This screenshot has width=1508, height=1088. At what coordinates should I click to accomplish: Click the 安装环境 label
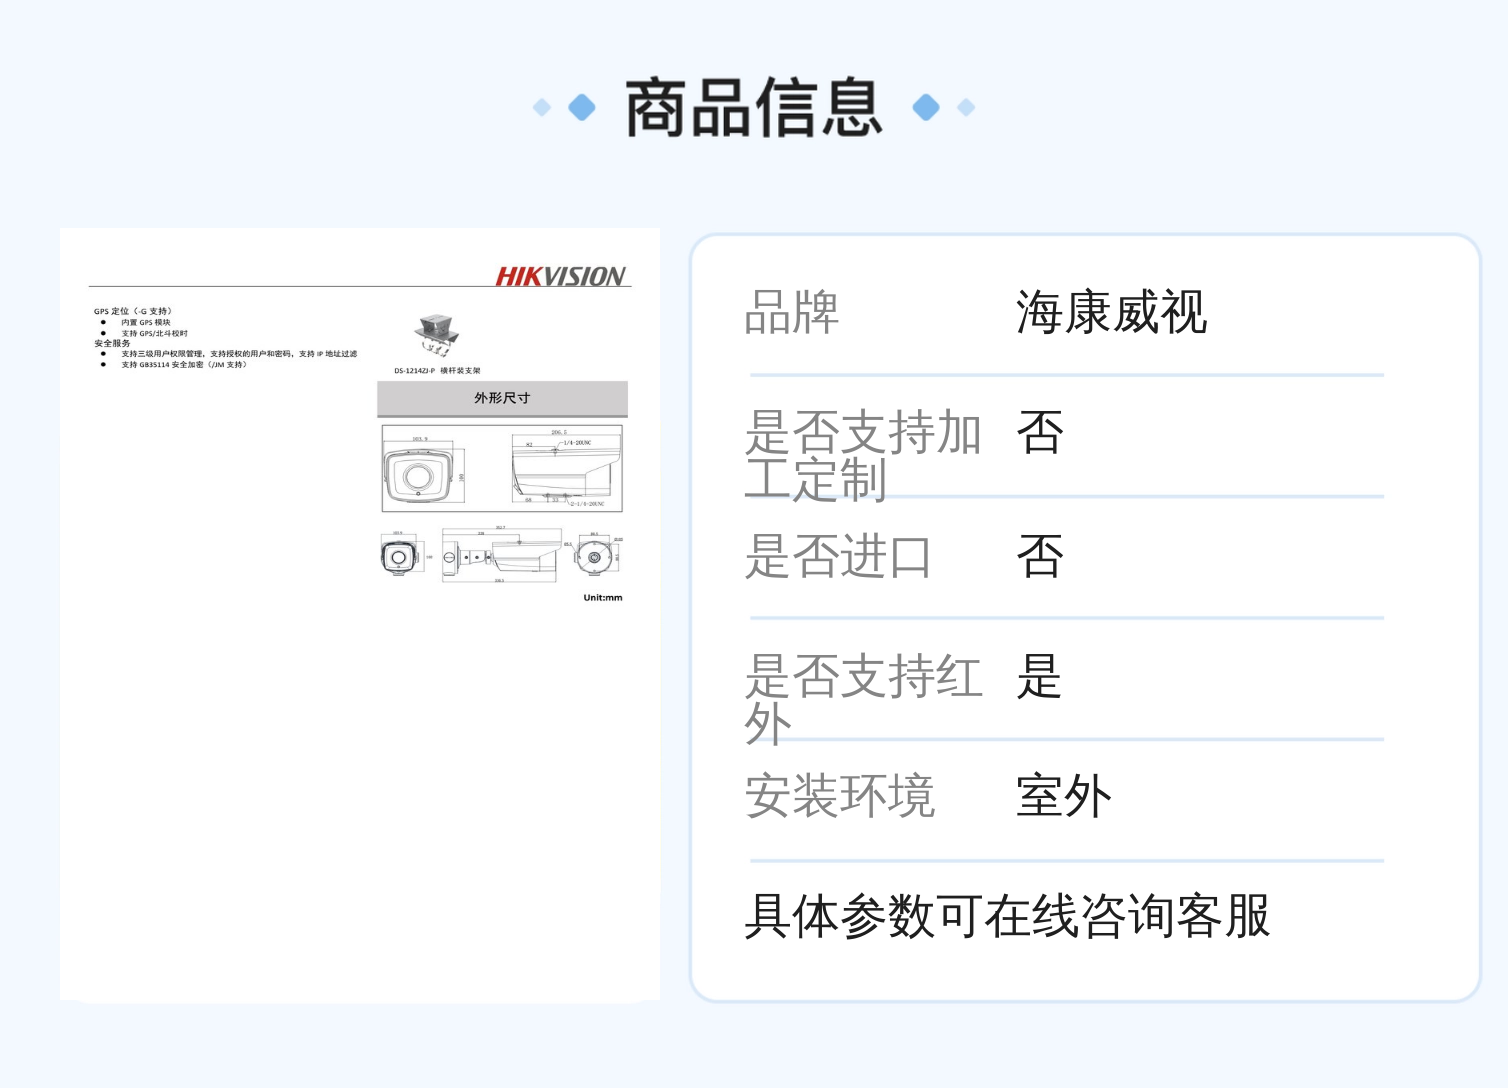pos(840,797)
